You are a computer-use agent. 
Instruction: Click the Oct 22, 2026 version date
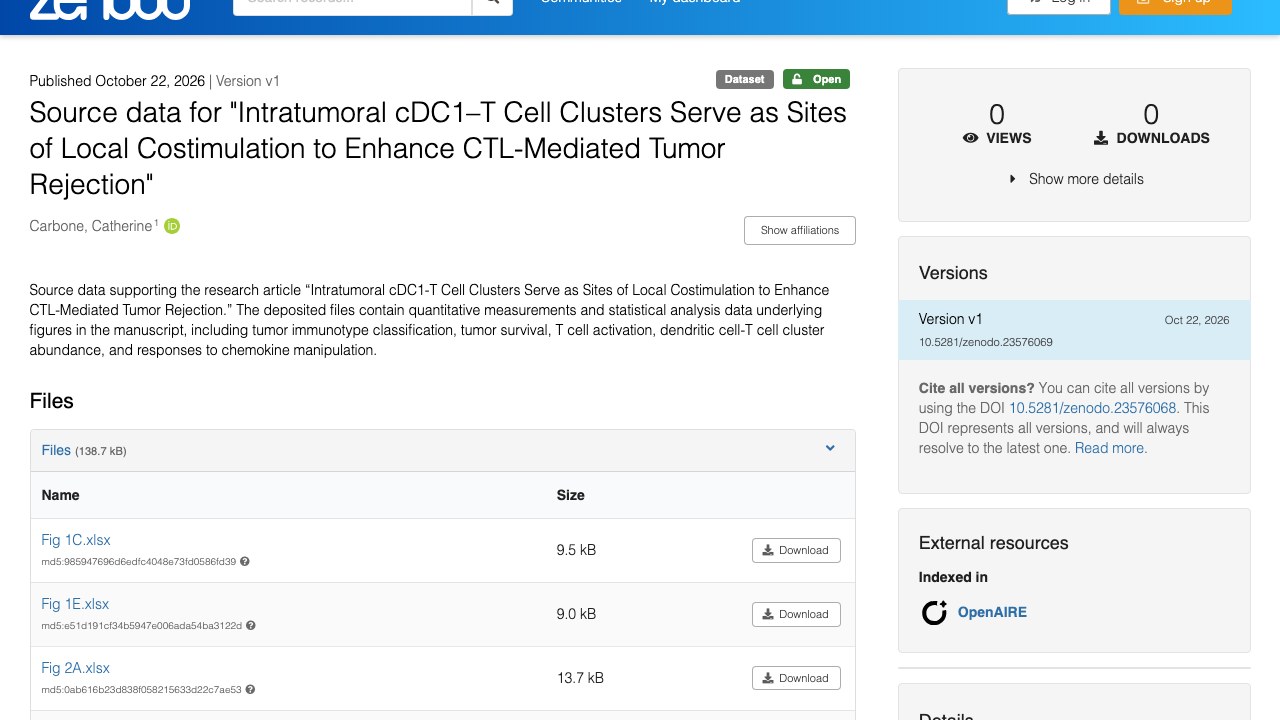click(1197, 320)
